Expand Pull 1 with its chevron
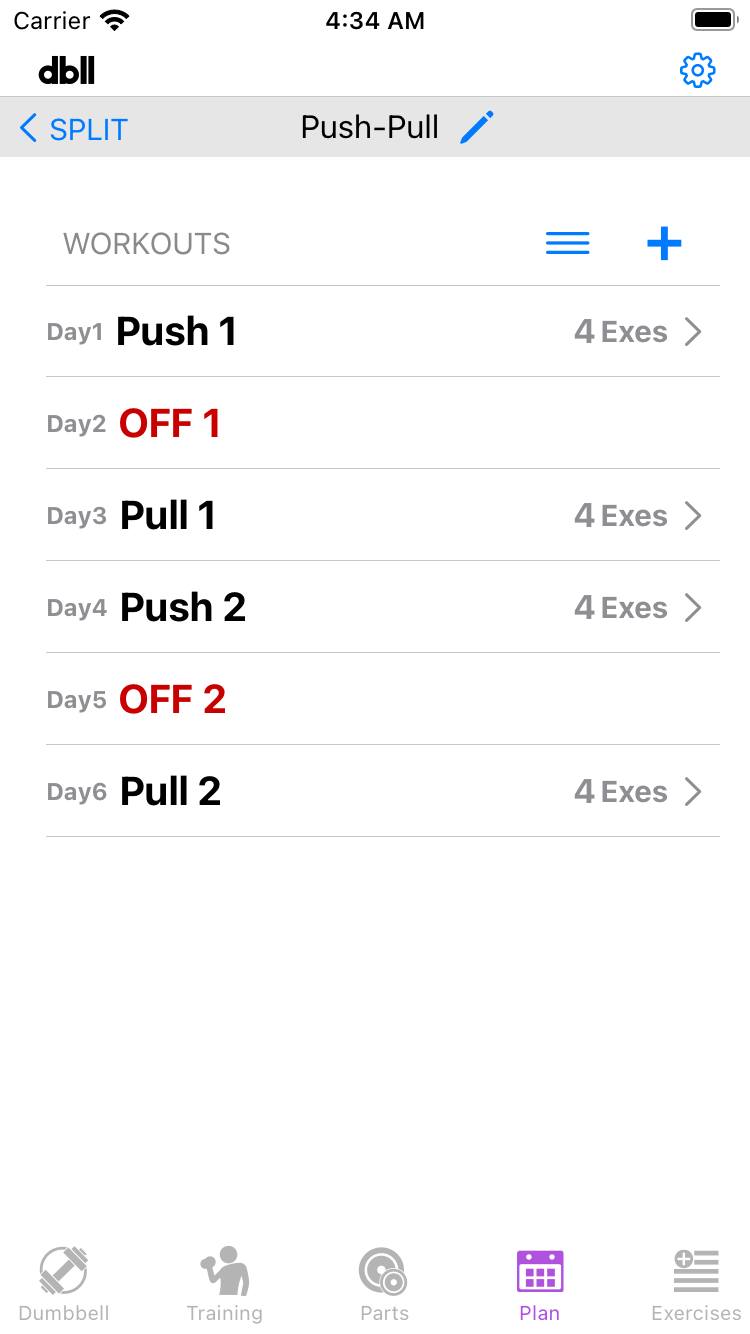This screenshot has width=750, height=1334. coord(693,516)
